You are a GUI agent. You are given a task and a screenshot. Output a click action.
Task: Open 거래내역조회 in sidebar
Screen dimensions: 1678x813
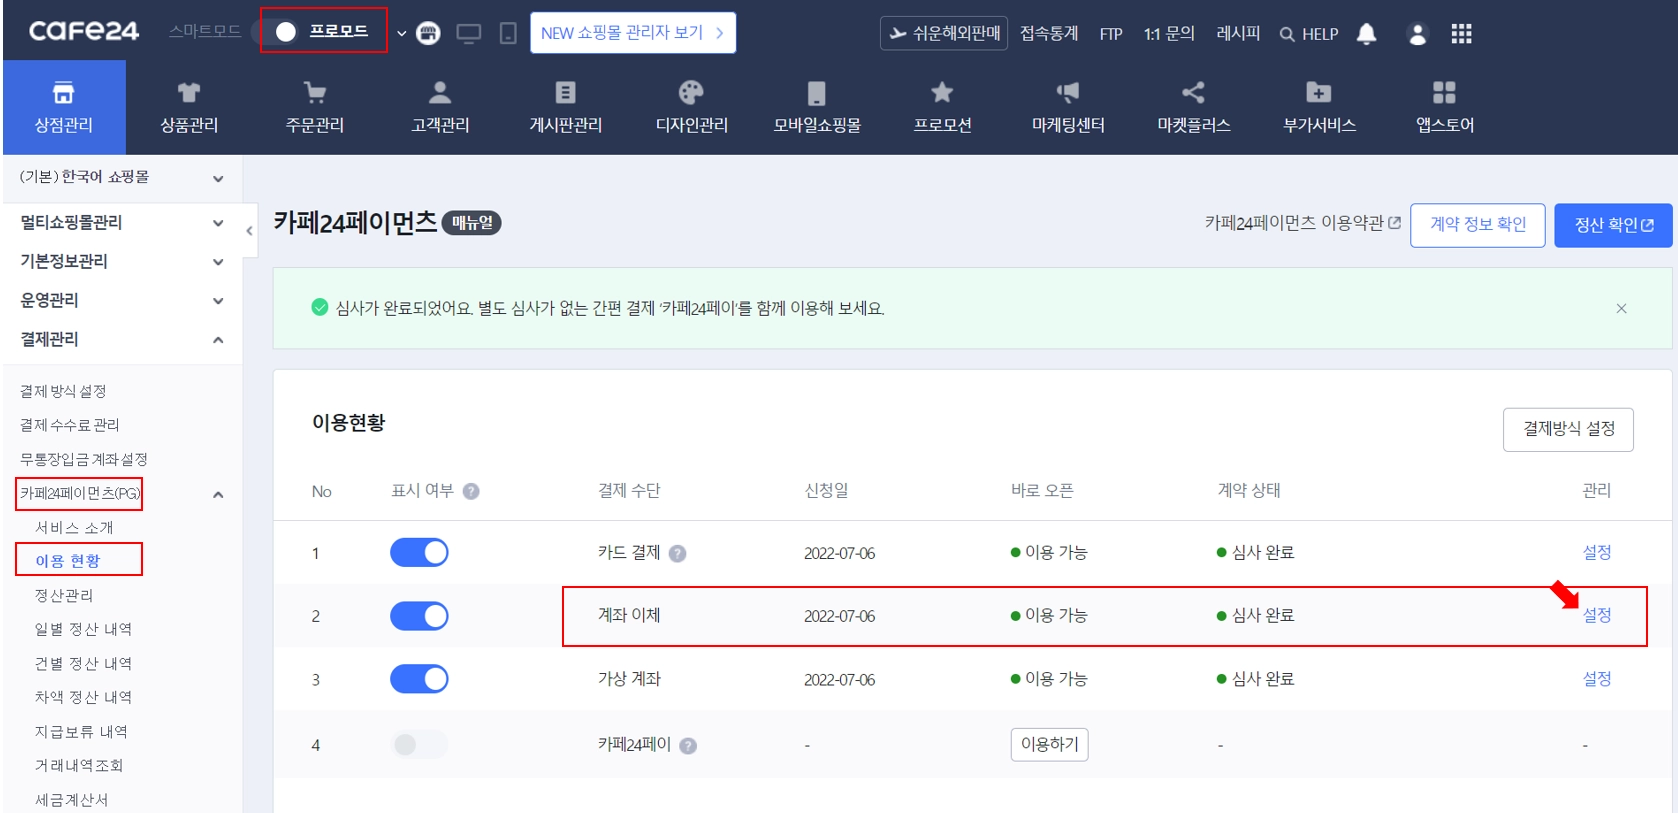[79, 765]
